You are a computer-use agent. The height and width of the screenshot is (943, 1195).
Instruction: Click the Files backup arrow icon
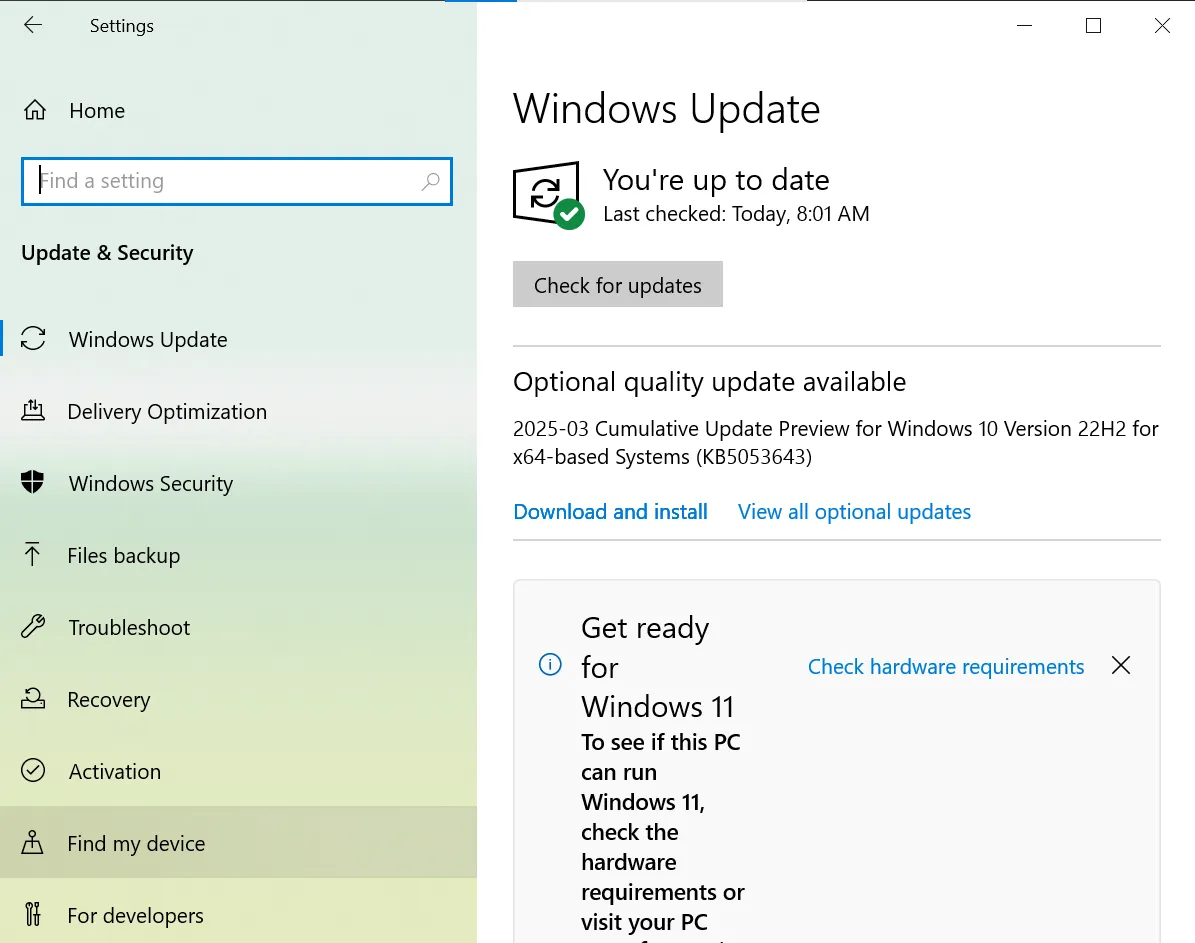pyautogui.click(x=33, y=556)
